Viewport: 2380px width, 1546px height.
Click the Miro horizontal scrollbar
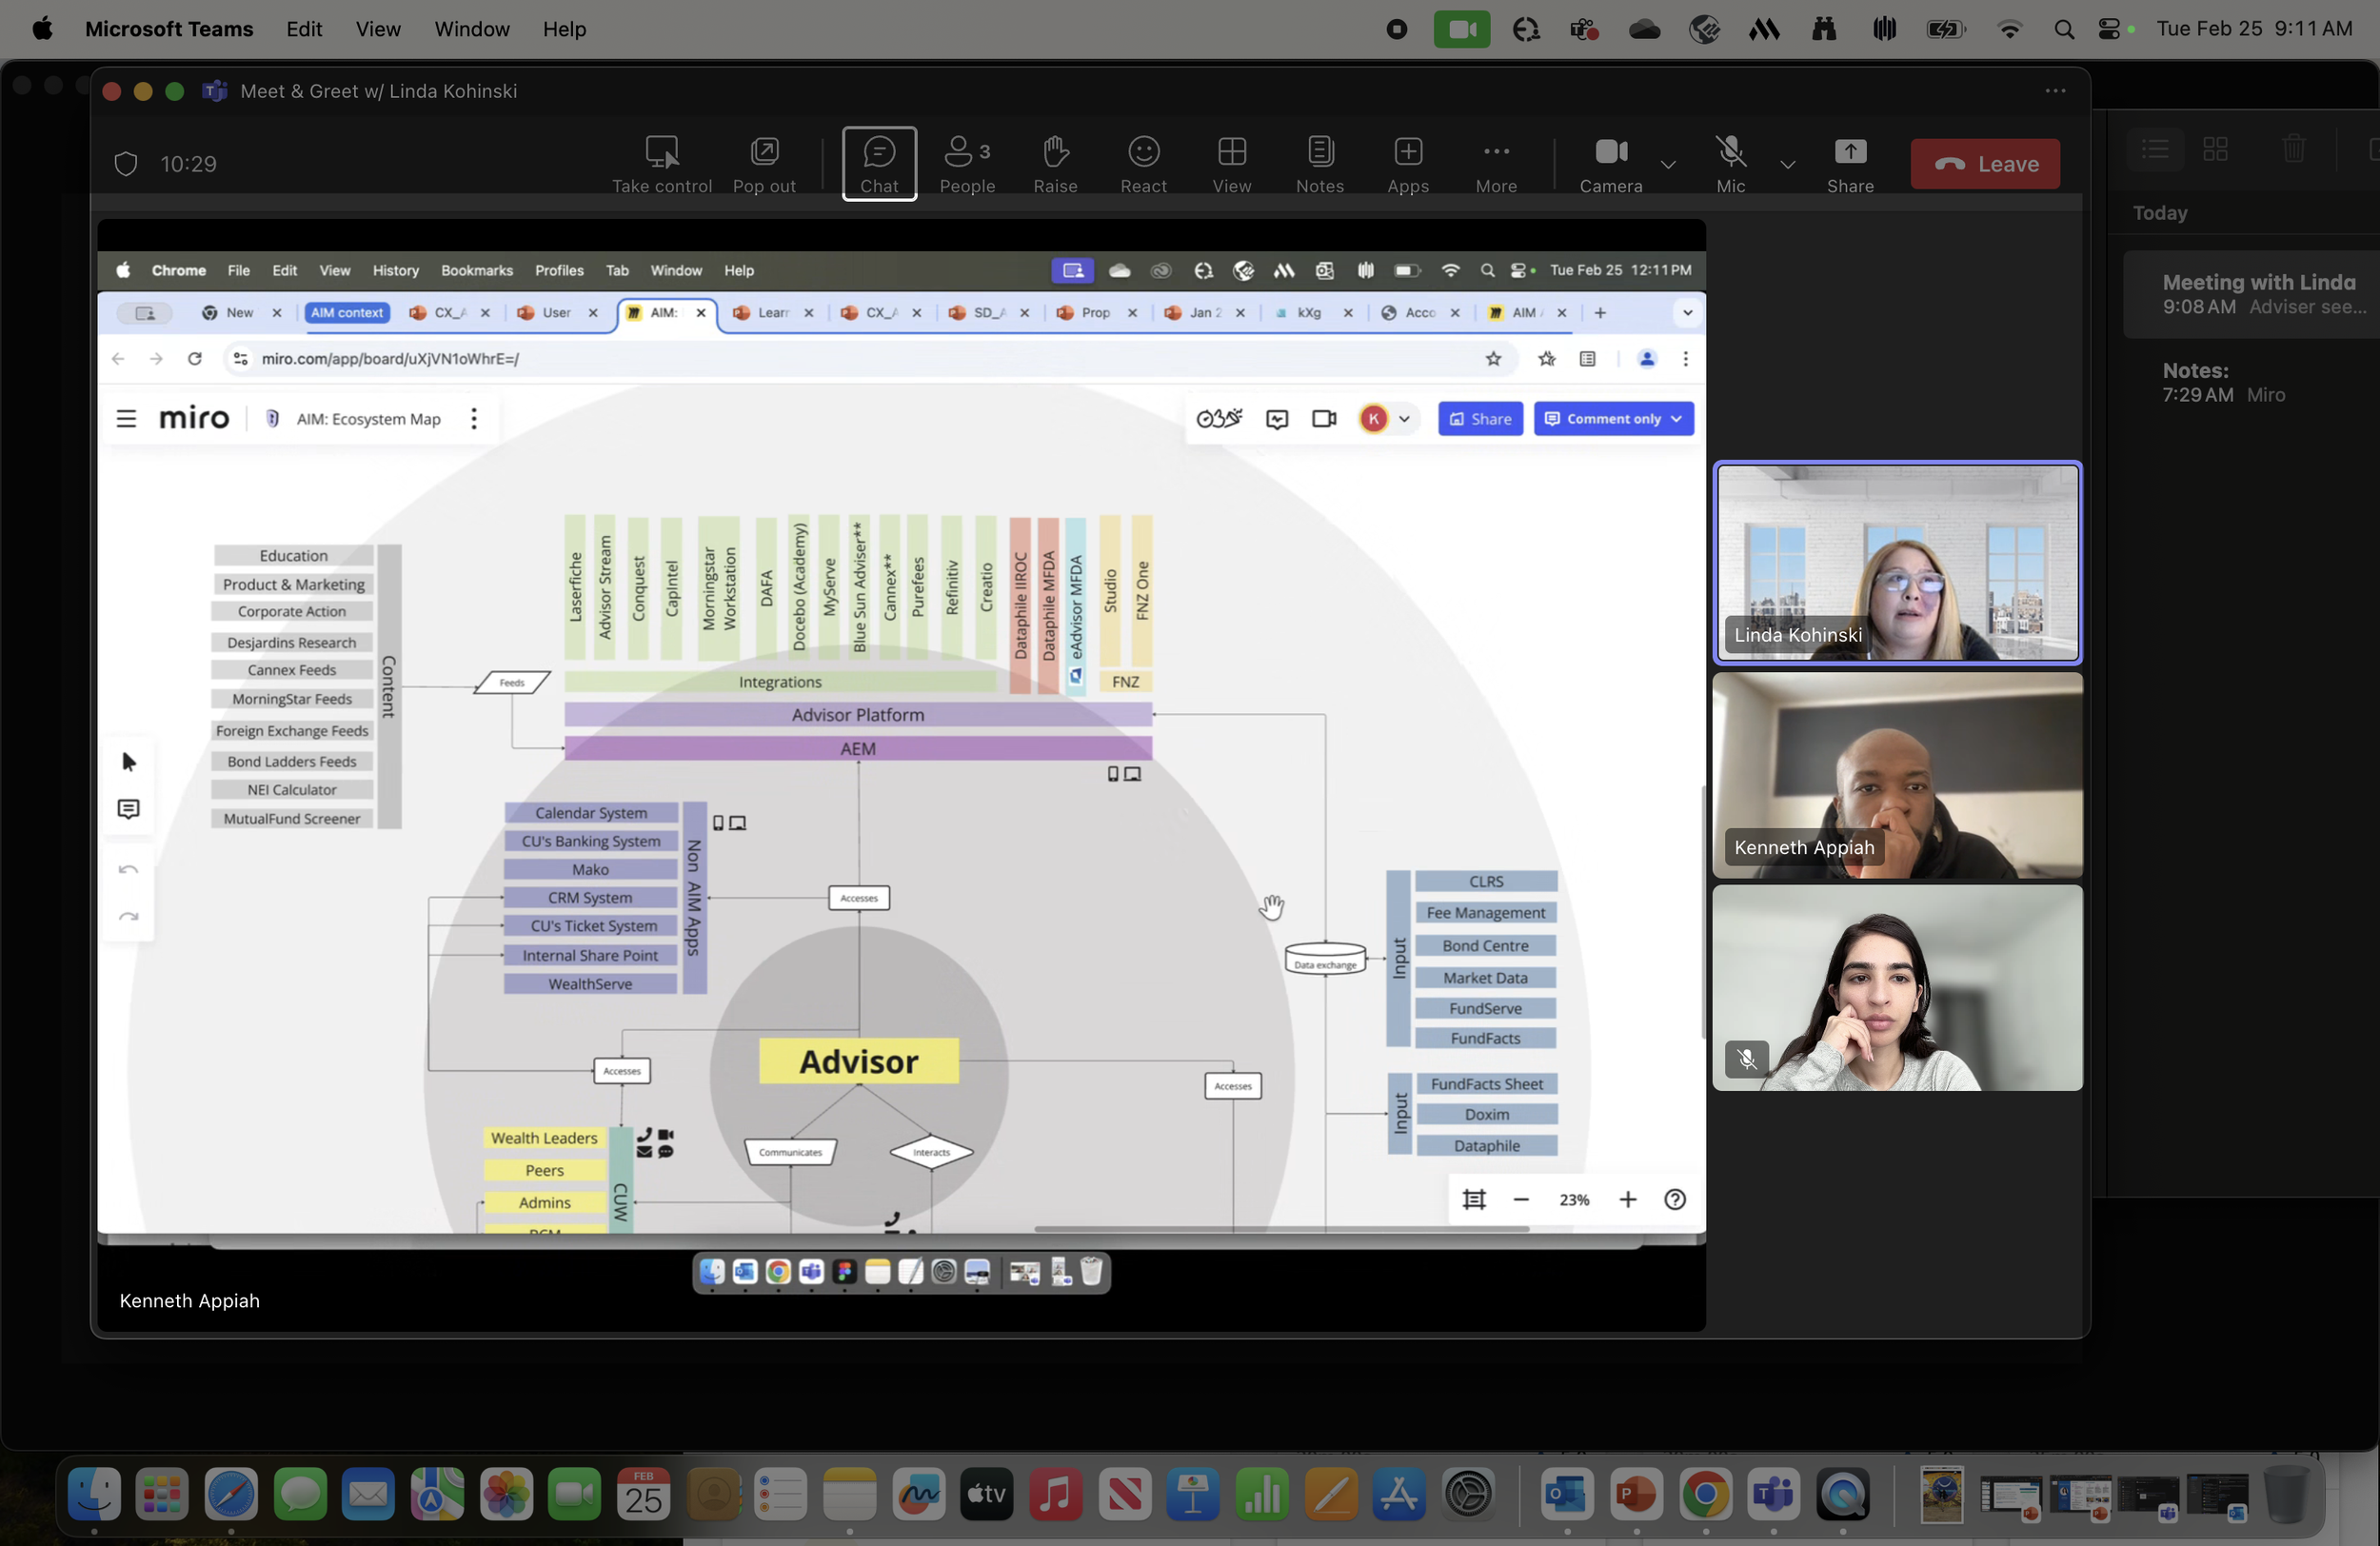(x=1281, y=1229)
